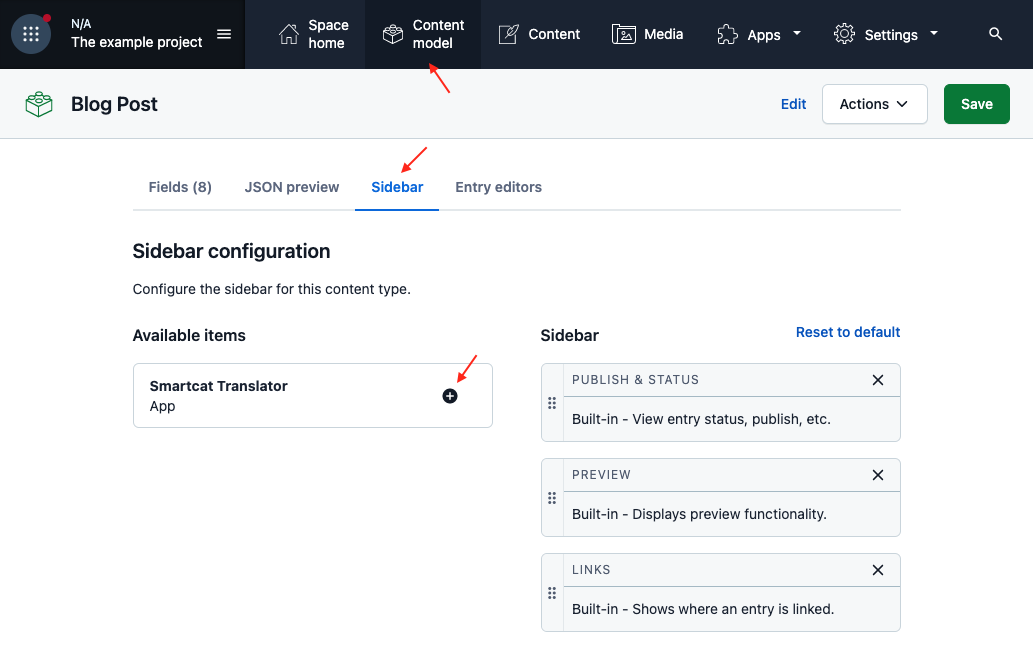Click the 'LINKS' widget header text

591,570
